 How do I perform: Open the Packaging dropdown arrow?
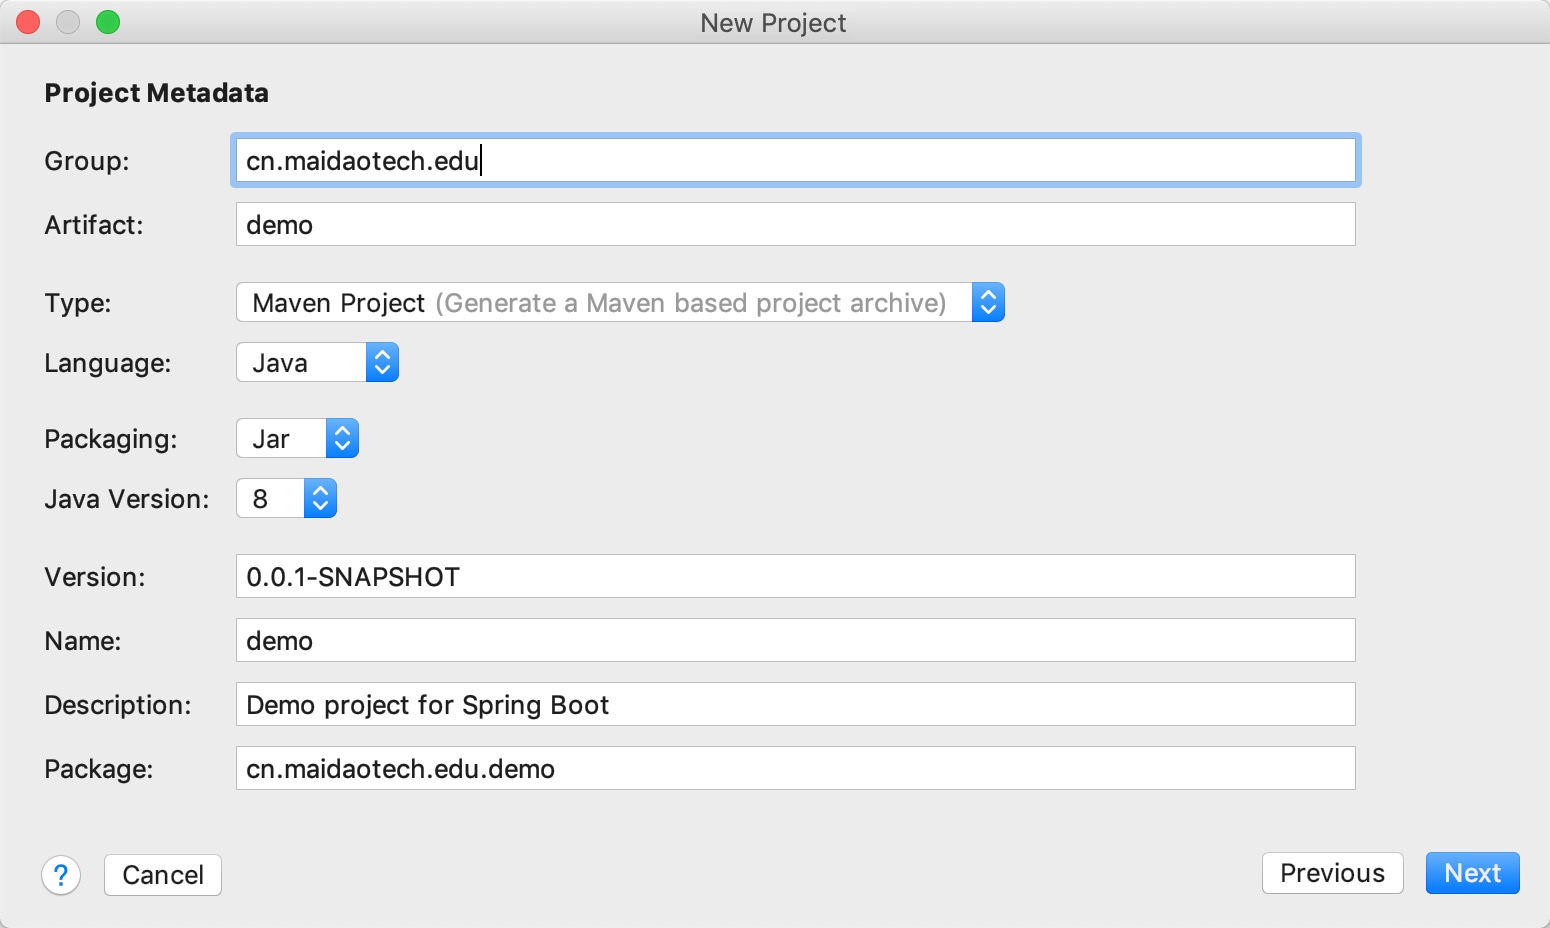pyautogui.click(x=342, y=438)
